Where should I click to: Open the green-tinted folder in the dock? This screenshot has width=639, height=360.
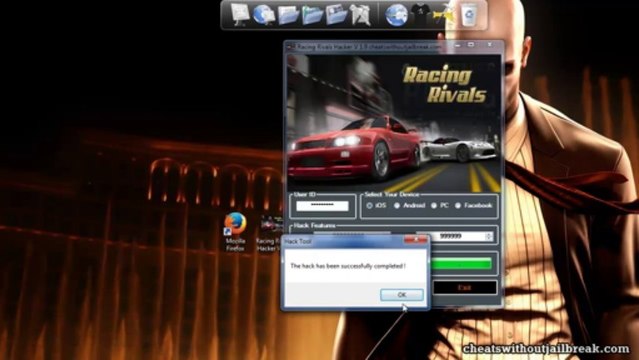(x=313, y=15)
